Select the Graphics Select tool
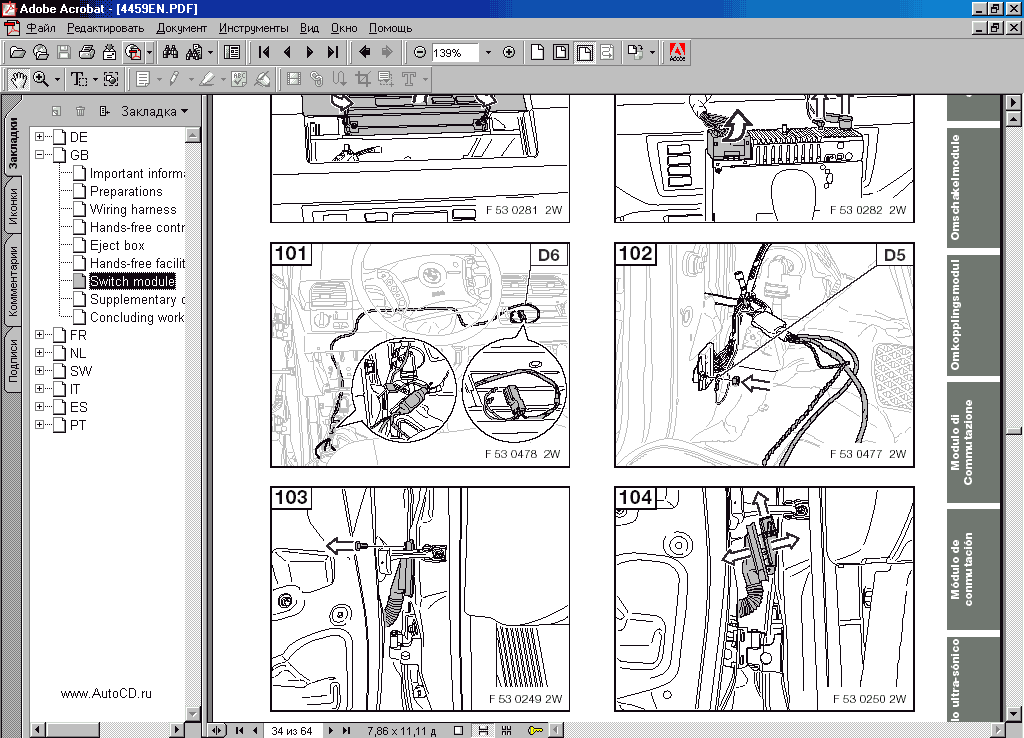 (111, 80)
